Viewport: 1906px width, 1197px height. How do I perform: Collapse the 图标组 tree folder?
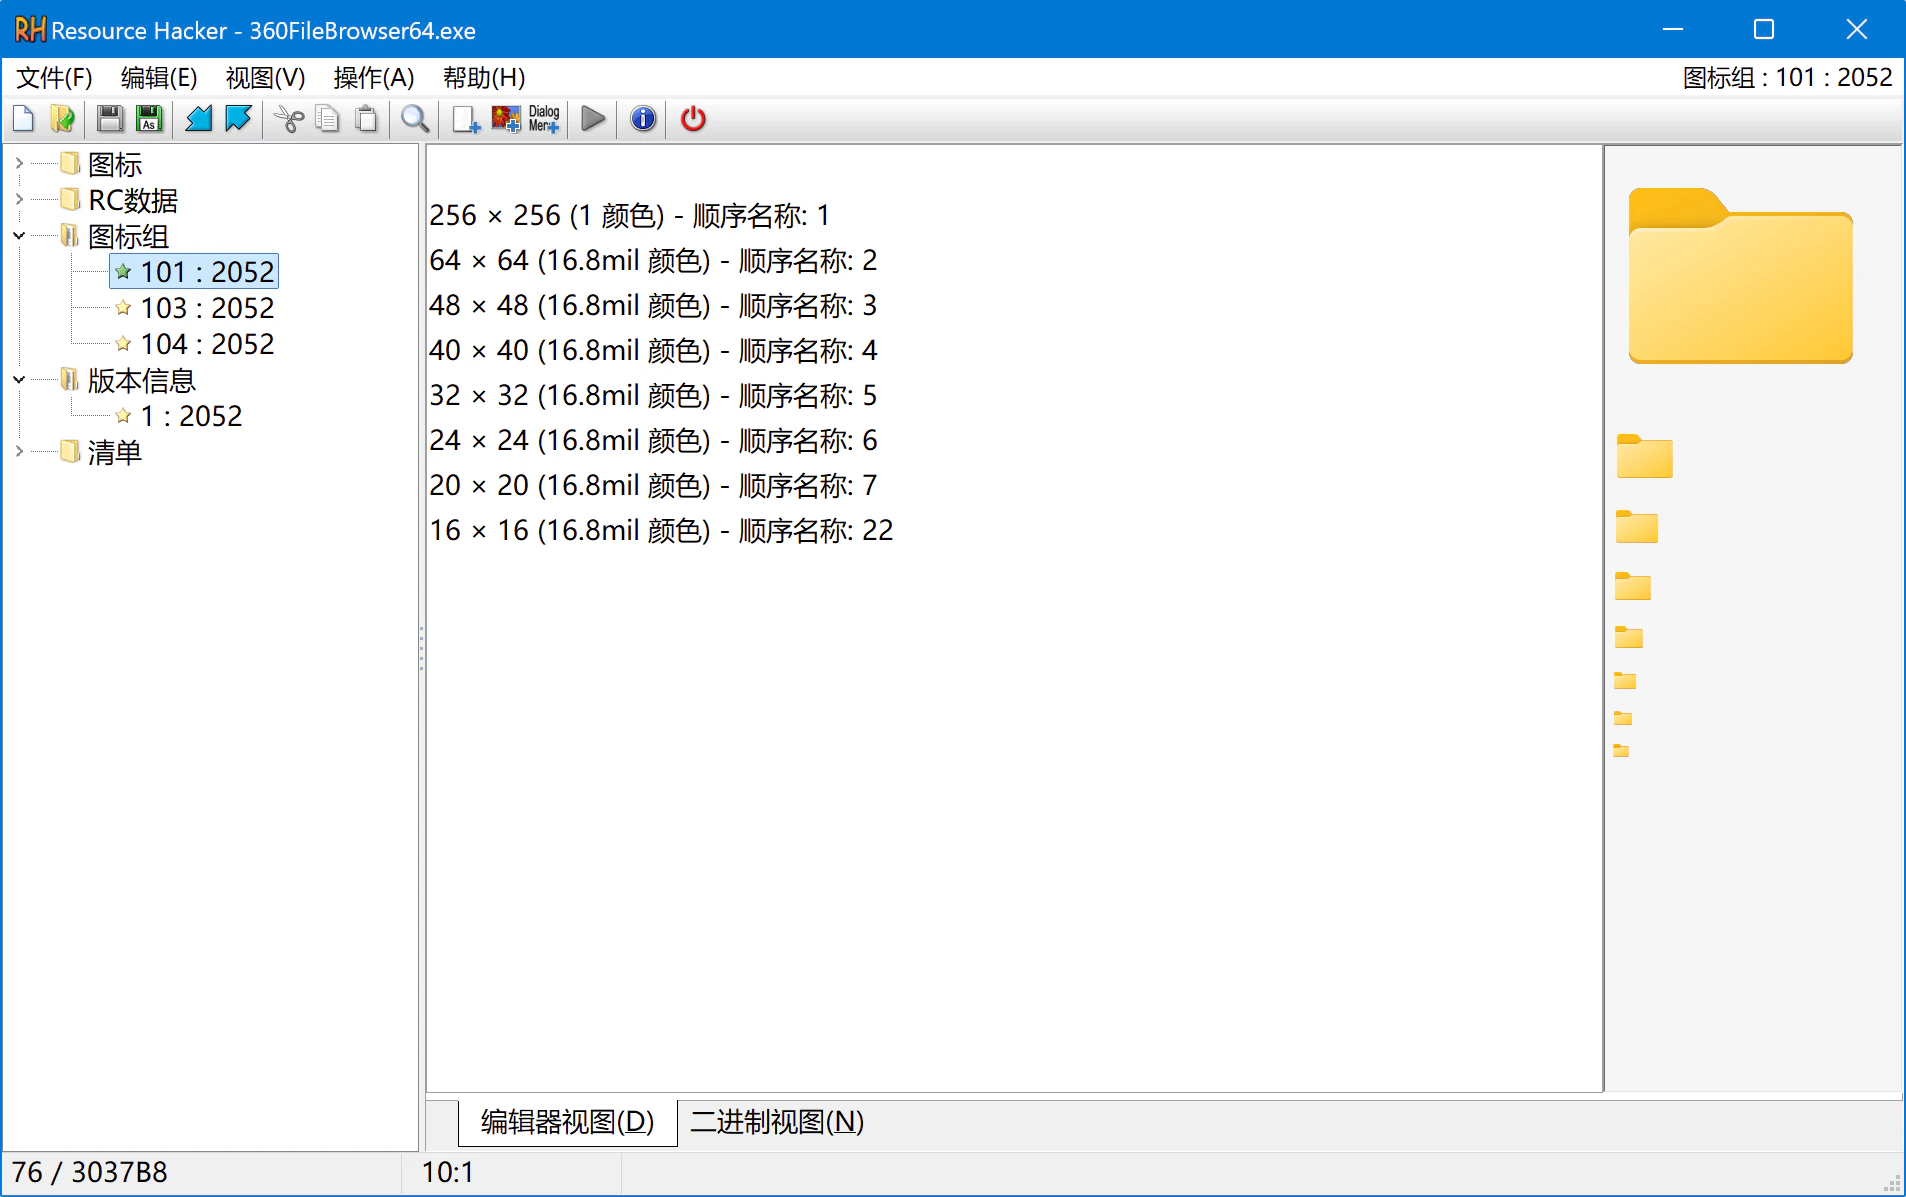(19, 236)
